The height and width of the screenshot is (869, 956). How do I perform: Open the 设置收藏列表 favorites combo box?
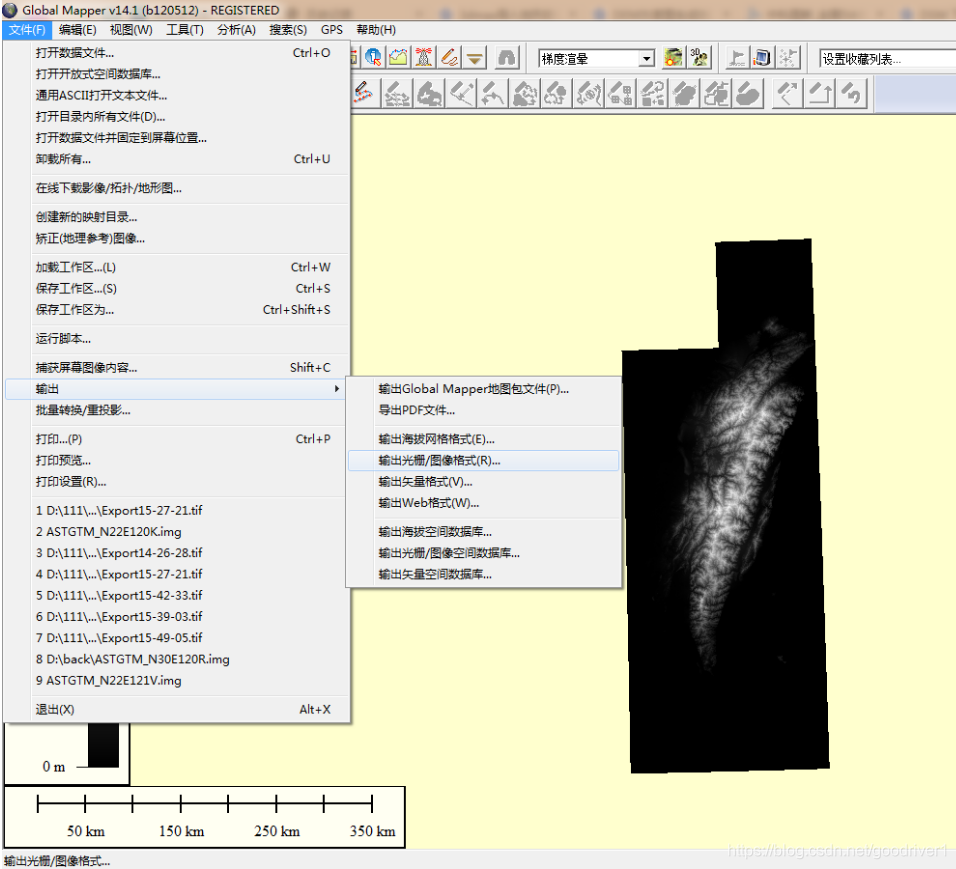pos(887,59)
